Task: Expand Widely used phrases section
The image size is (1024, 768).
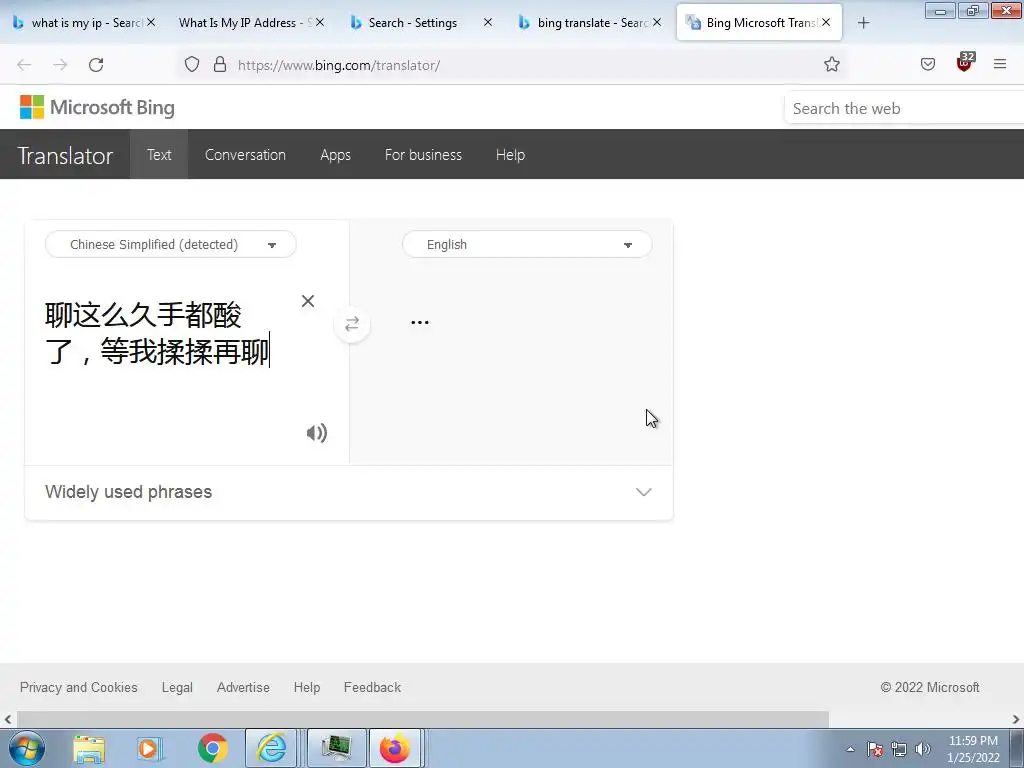Action: coord(348,492)
